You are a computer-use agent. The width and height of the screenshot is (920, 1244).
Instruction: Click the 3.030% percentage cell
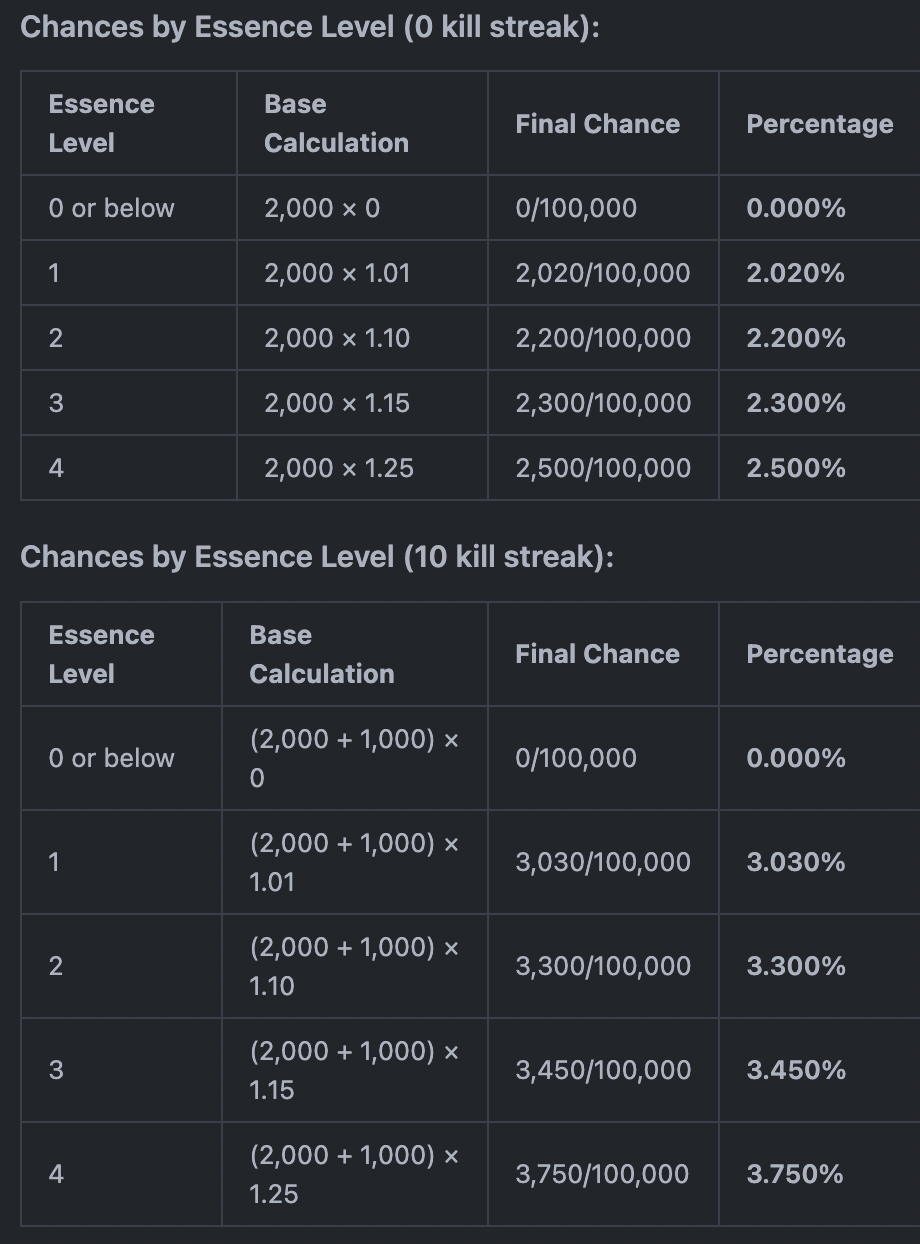(x=796, y=862)
